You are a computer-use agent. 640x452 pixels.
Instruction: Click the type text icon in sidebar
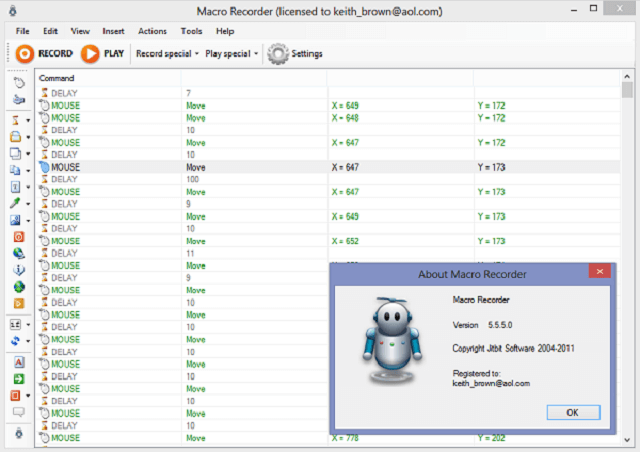15,187
